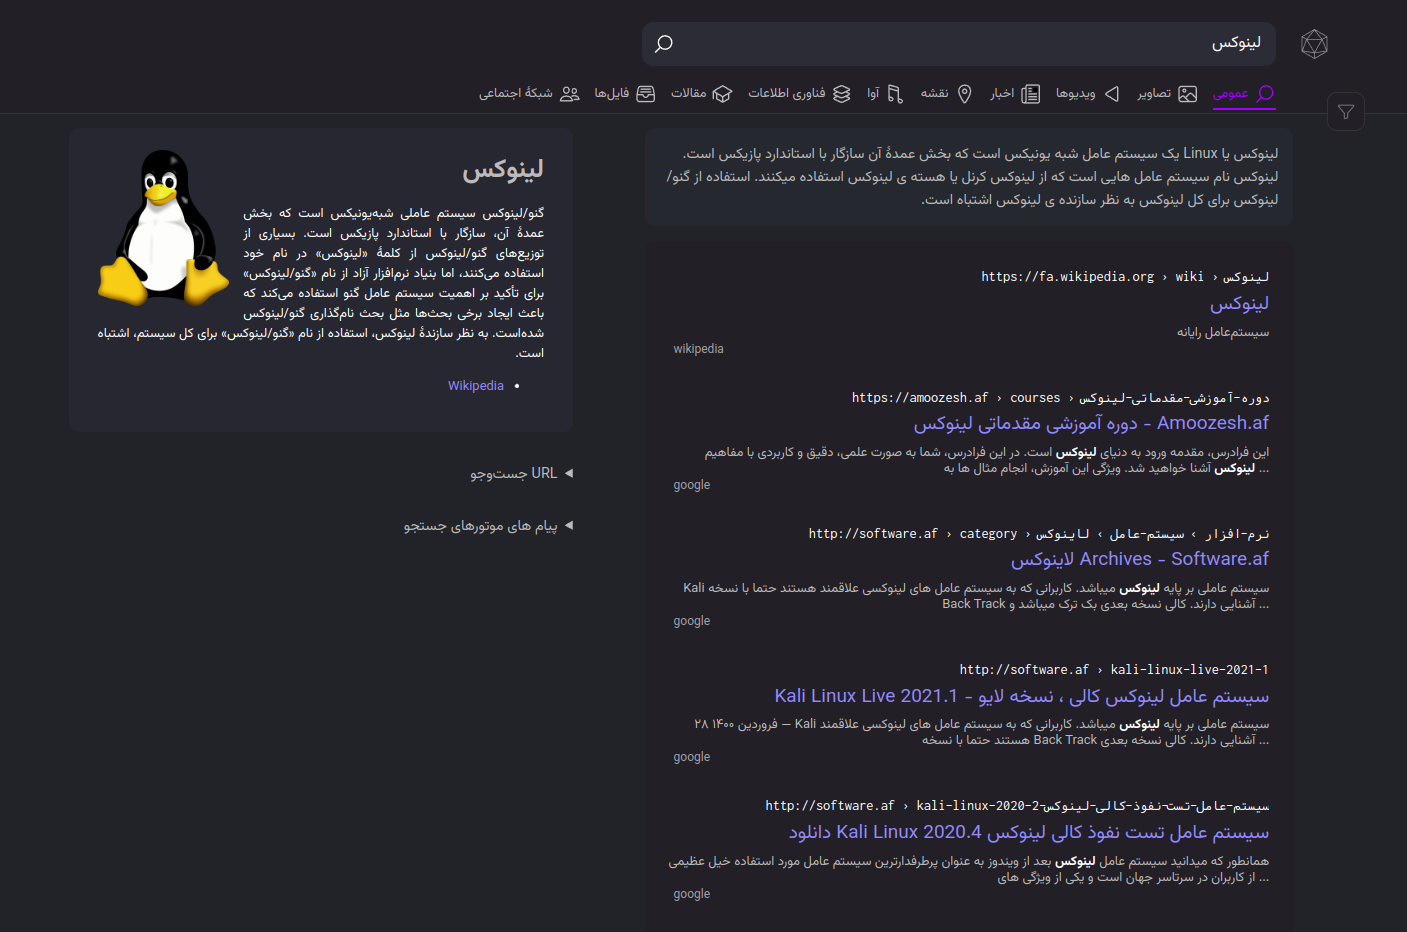Expand the URL جست‌وجو section
The width and height of the screenshot is (1407, 932).
521,473
